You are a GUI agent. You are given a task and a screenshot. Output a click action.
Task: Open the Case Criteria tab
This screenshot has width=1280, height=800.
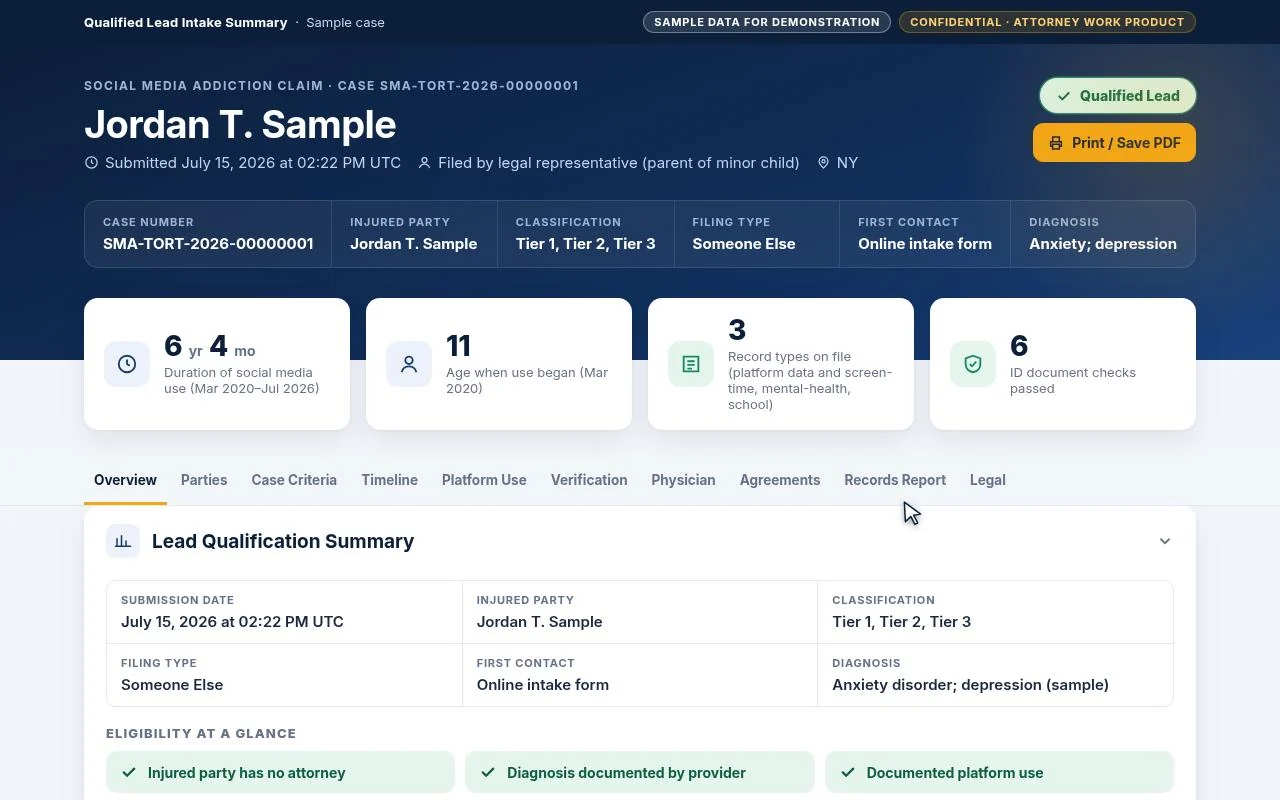tap(294, 480)
